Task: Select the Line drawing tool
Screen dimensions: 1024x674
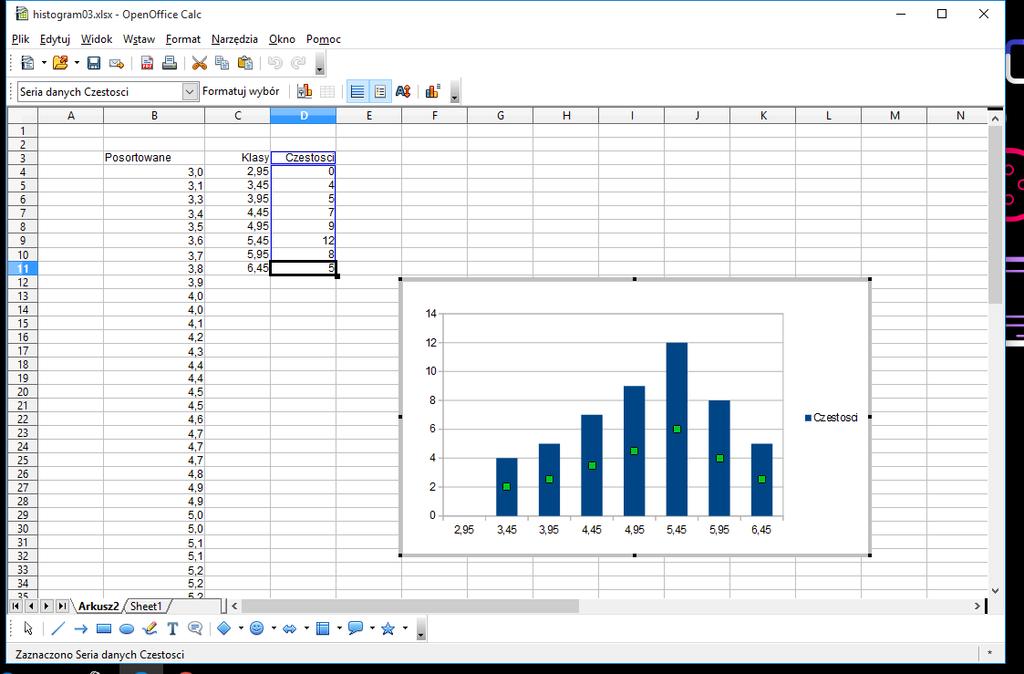Action: click(x=58, y=628)
